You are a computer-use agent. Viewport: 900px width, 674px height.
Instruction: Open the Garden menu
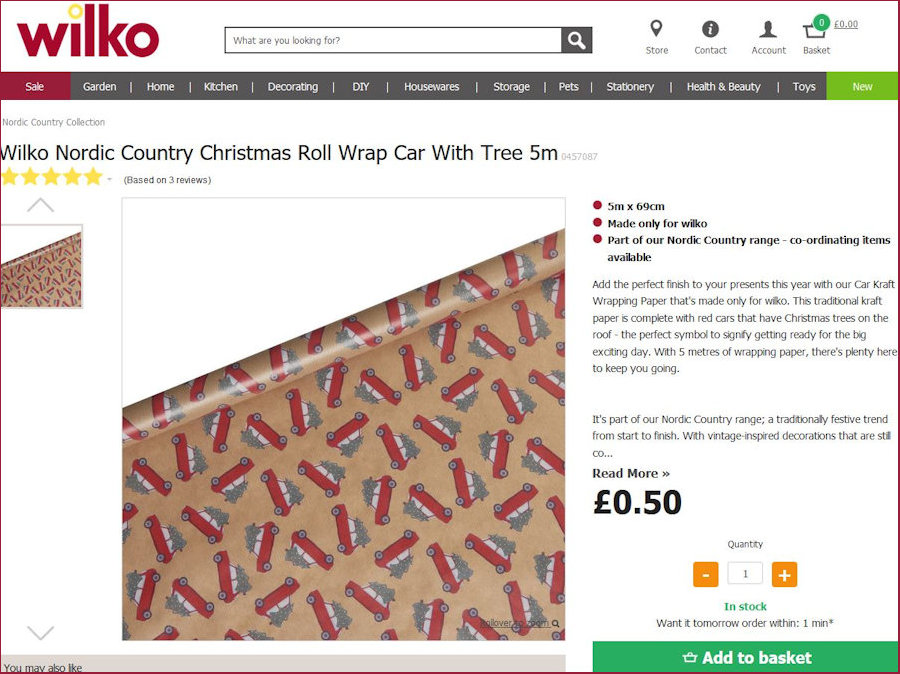pyautogui.click(x=99, y=87)
